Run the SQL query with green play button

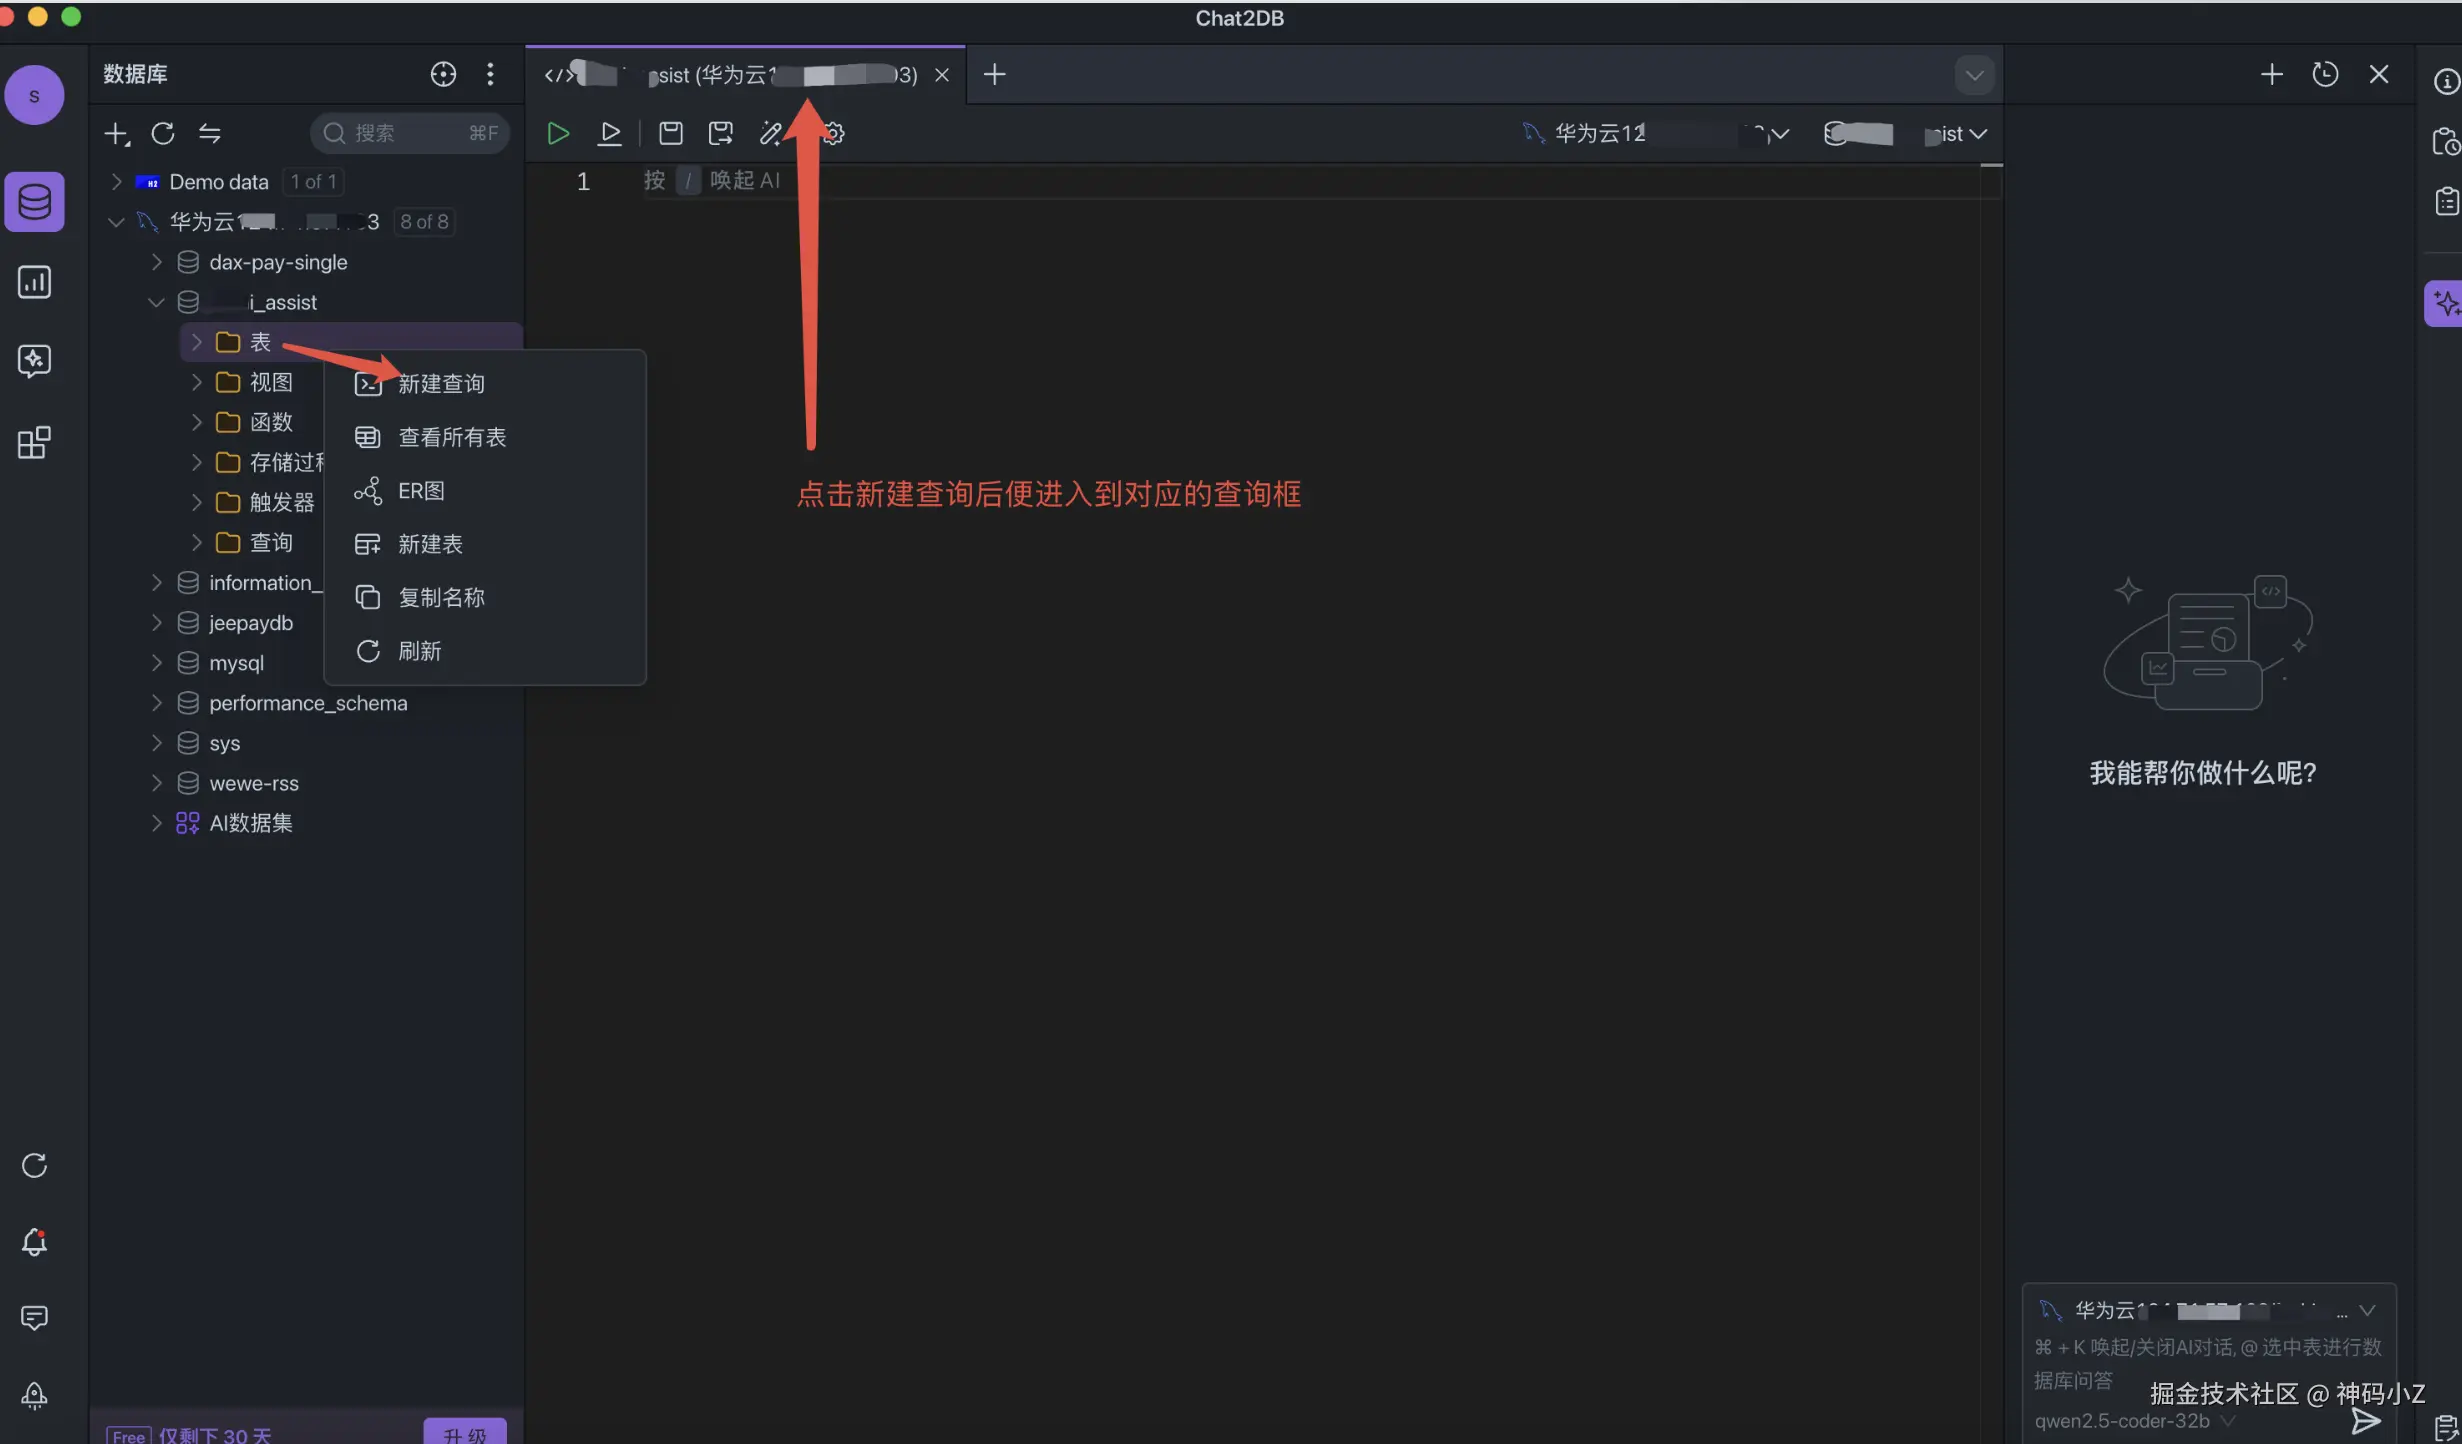click(558, 133)
